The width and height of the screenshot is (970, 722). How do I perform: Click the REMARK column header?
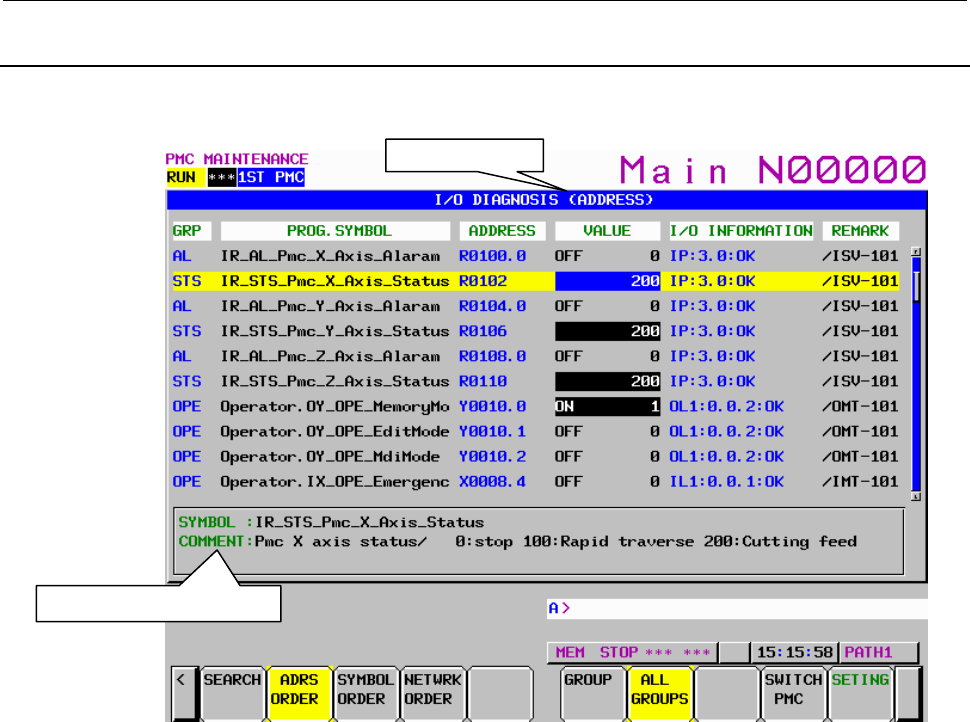click(x=860, y=231)
